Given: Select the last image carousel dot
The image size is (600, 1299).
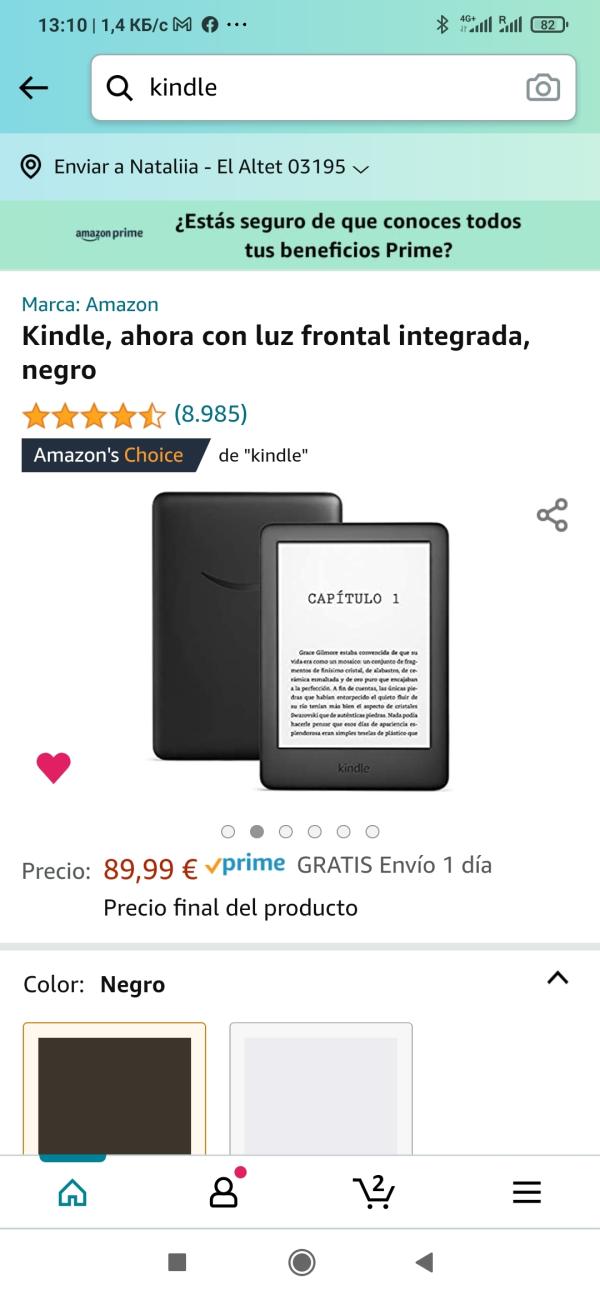Looking at the screenshot, I should point(372,831).
